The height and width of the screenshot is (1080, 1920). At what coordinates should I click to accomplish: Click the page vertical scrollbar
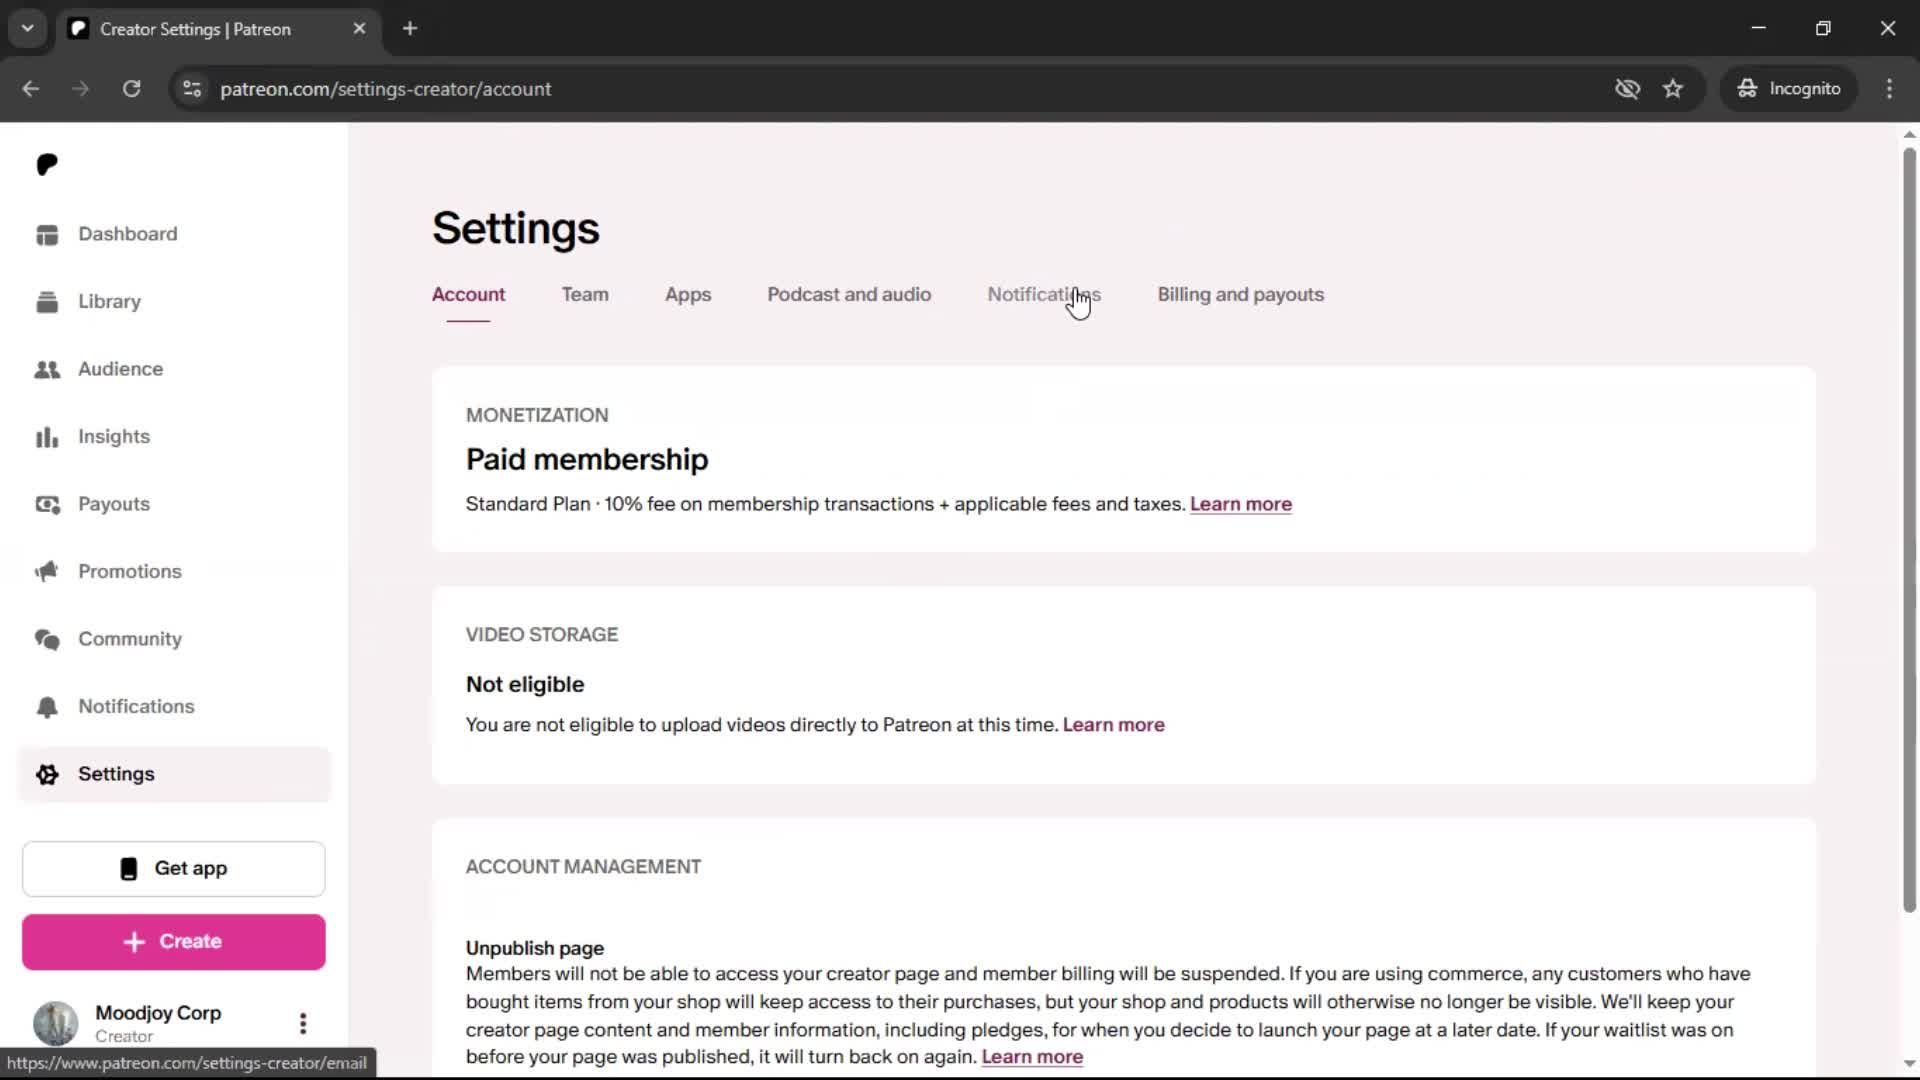click(1909, 530)
